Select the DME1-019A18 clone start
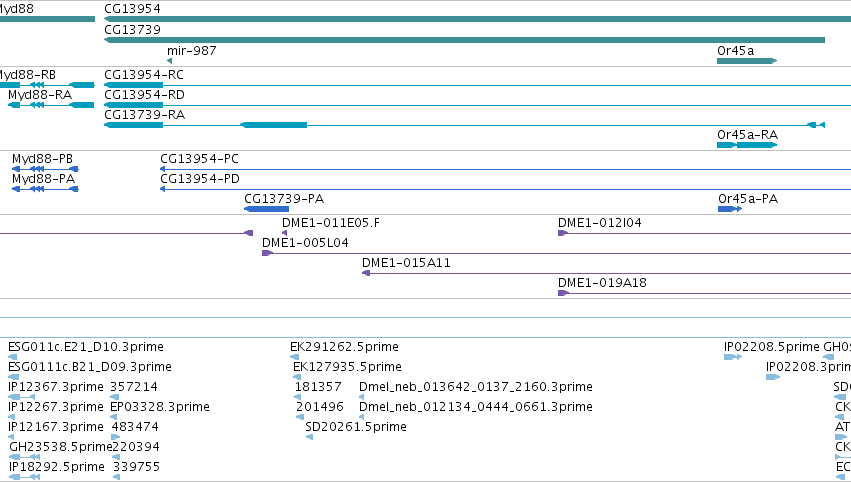851x482 pixels. 563,293
